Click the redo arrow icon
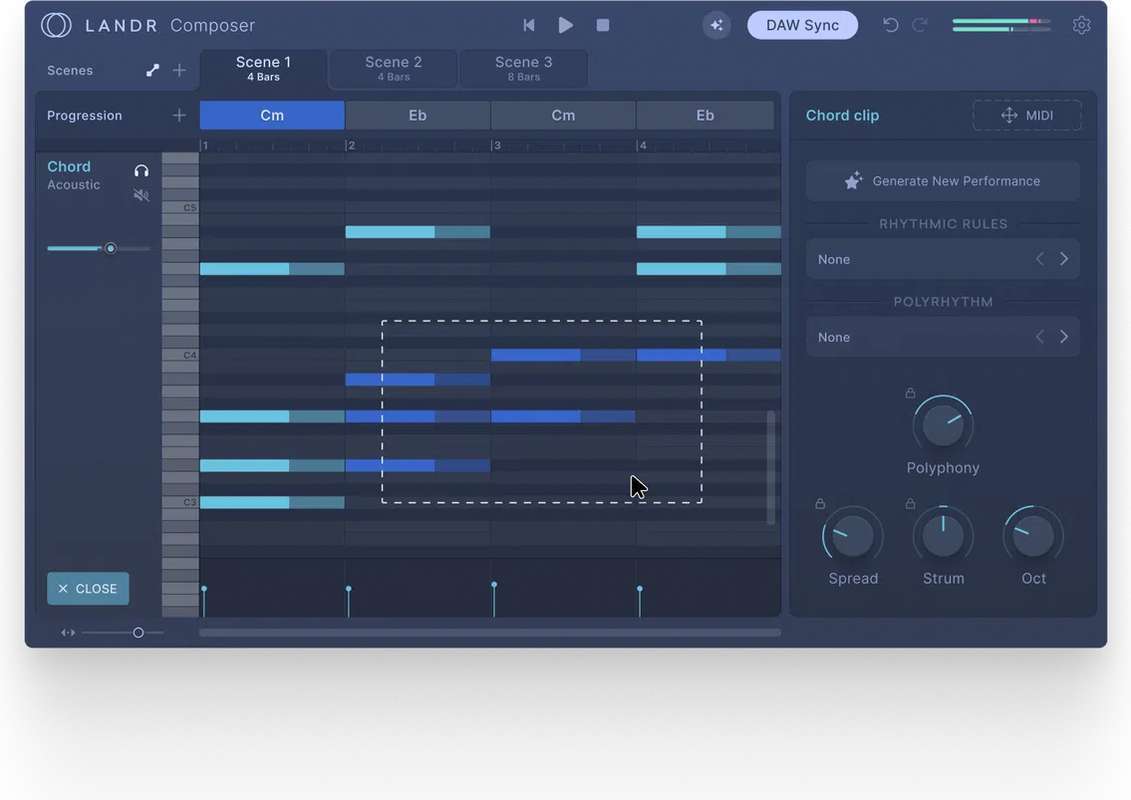Image resolution: width=1131 pixels, height=800 pixels. click(920, 25)
